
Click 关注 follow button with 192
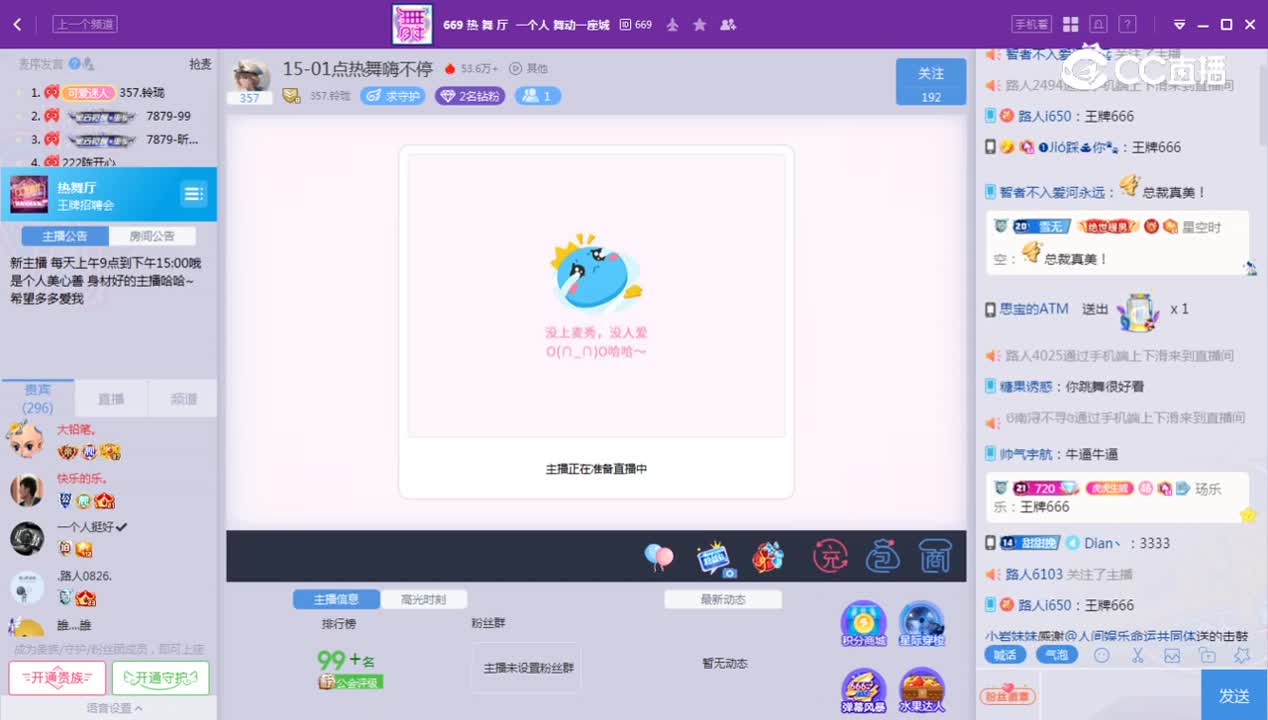click(x=931, y=82)
